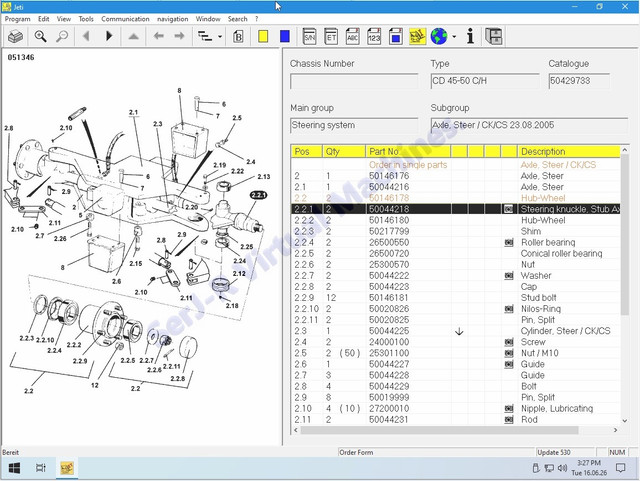Screen dimensions: 640x481
Task: Click the ET toolbar icon
Action: pyautogui.click(x=331, y=36)
